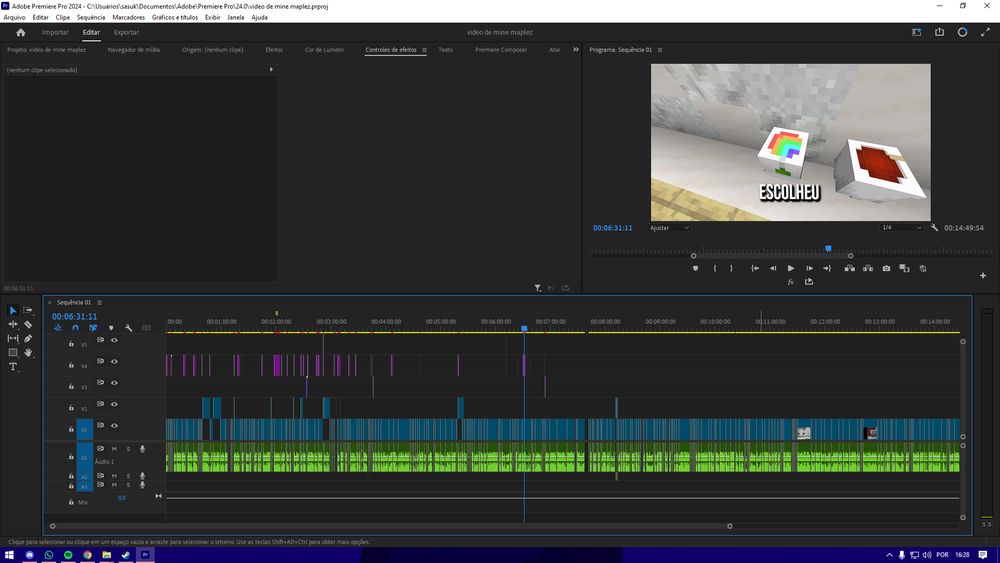Select the Track Select Forward tool
The height and width of the screenshot is (563, 1000).
coord(28,310)
